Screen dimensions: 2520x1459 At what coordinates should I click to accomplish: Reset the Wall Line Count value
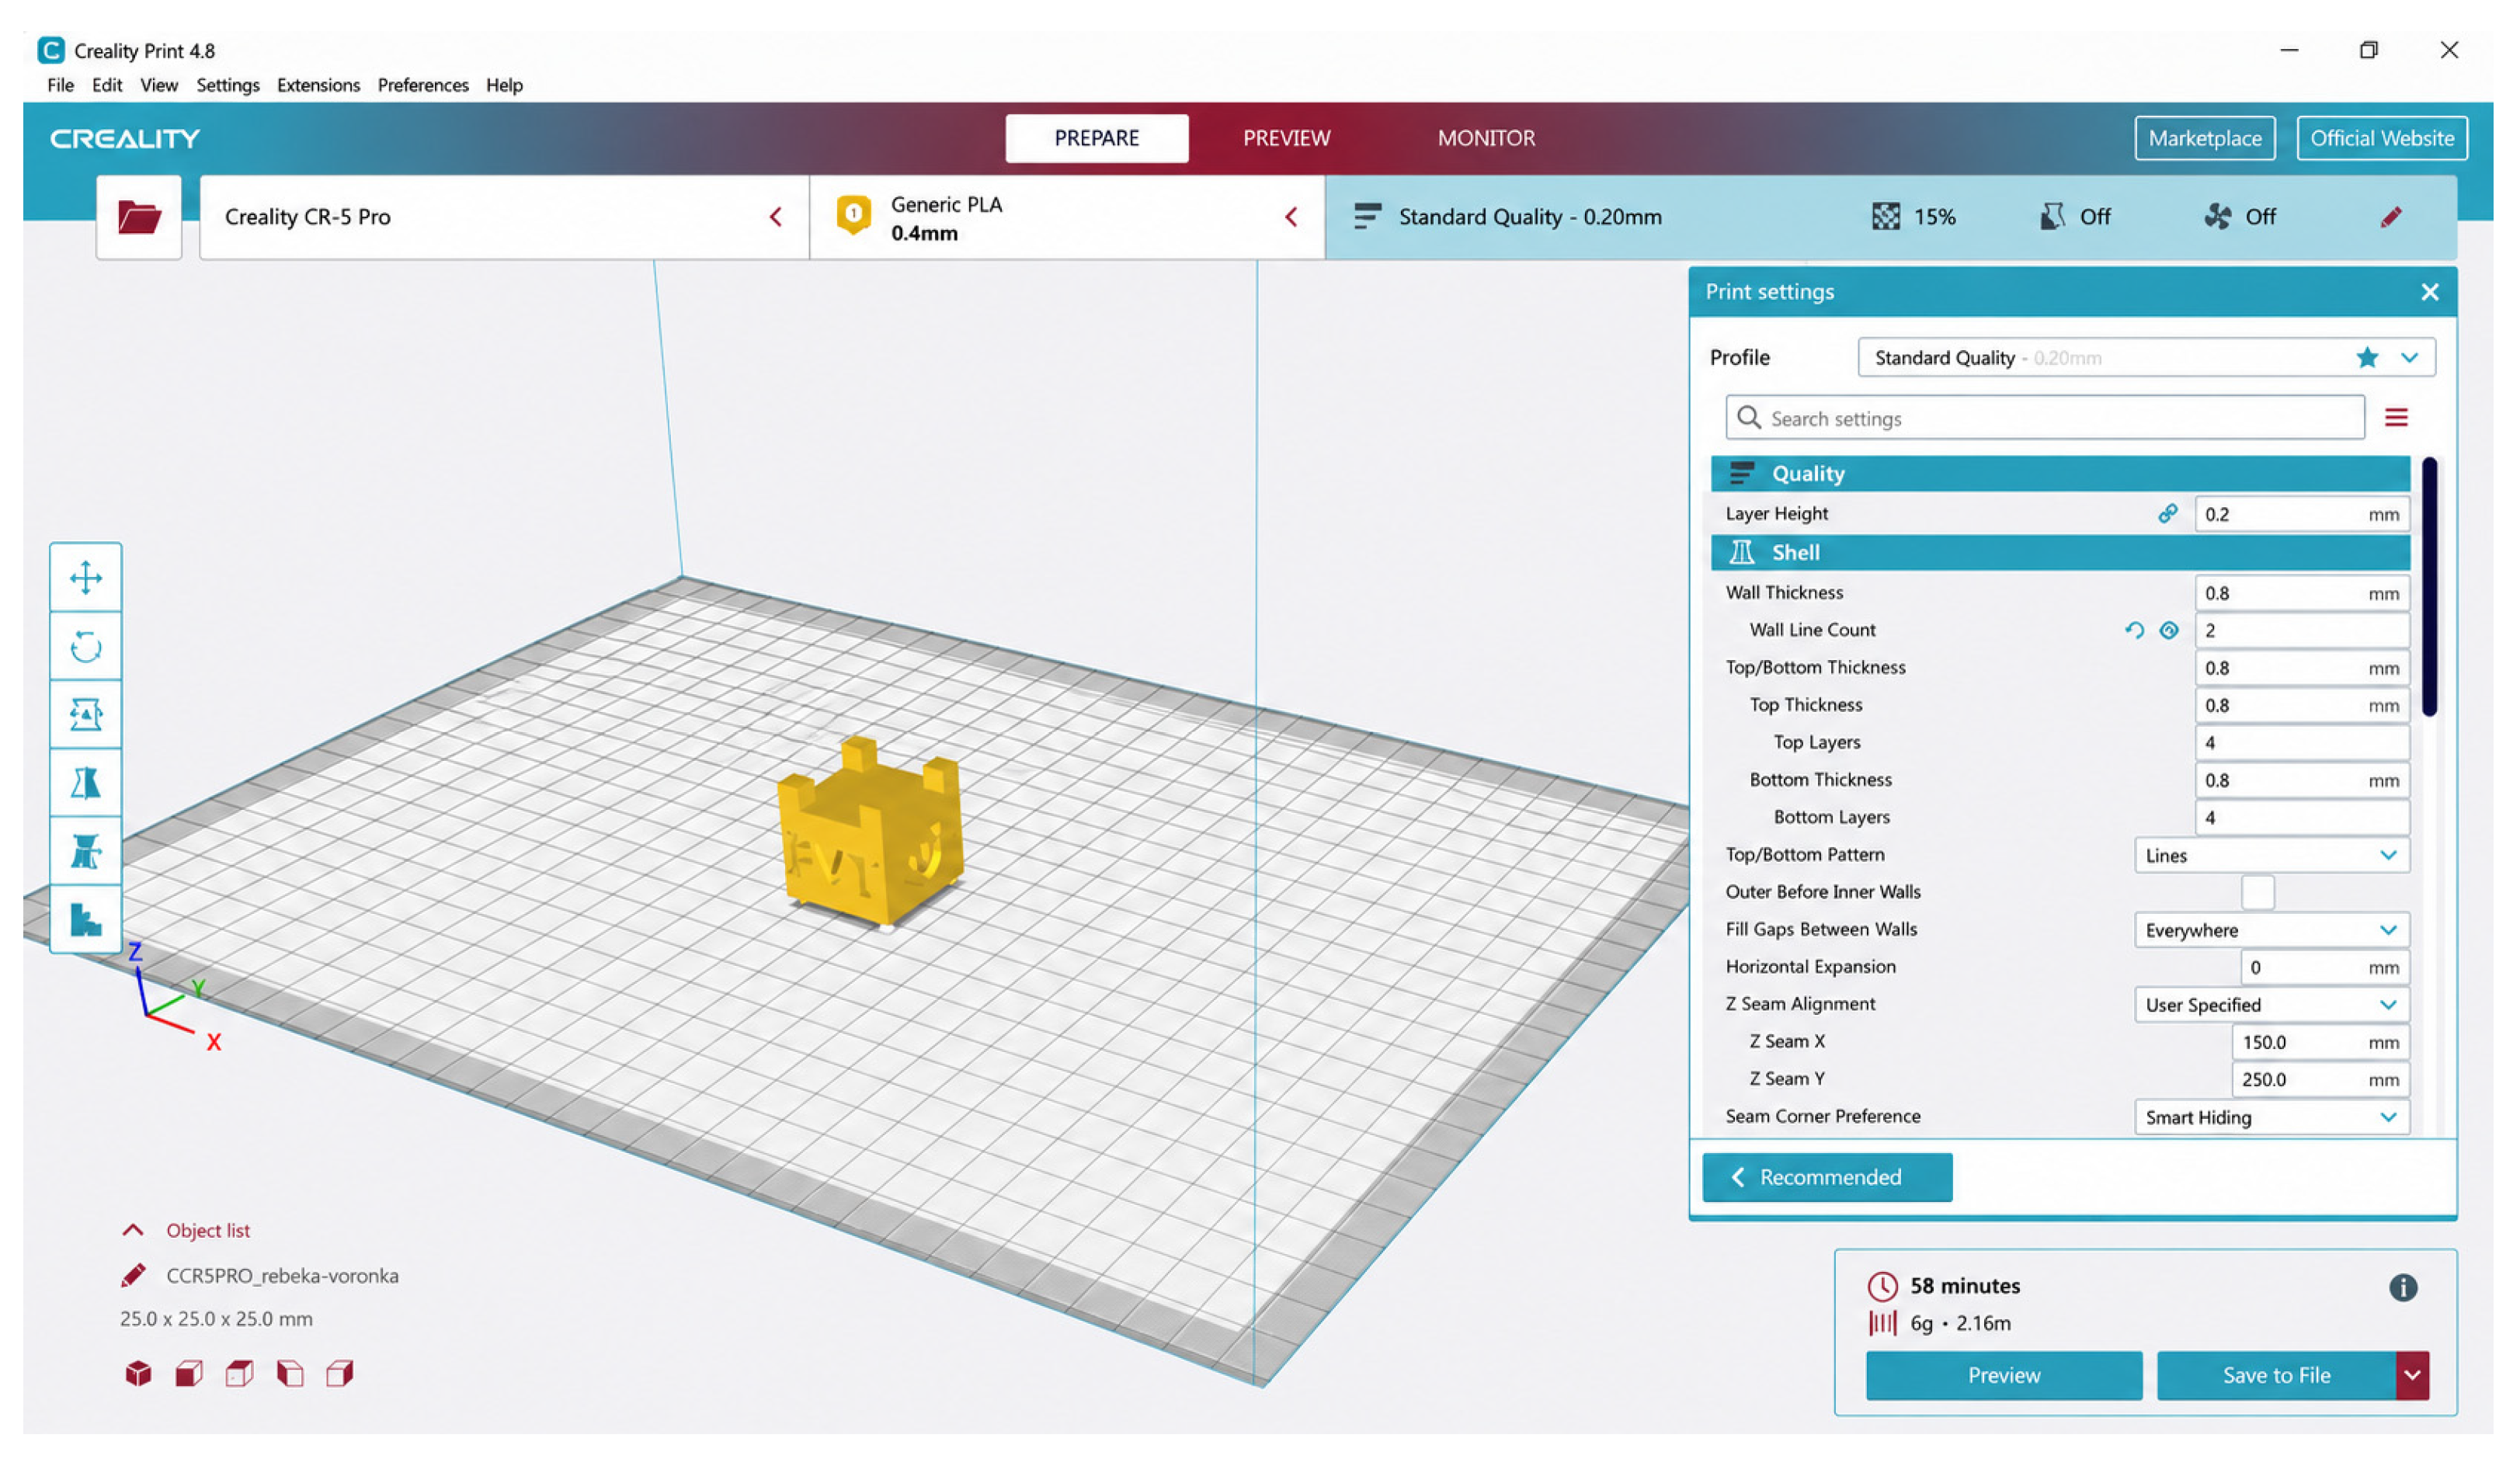click(2134, 630)
